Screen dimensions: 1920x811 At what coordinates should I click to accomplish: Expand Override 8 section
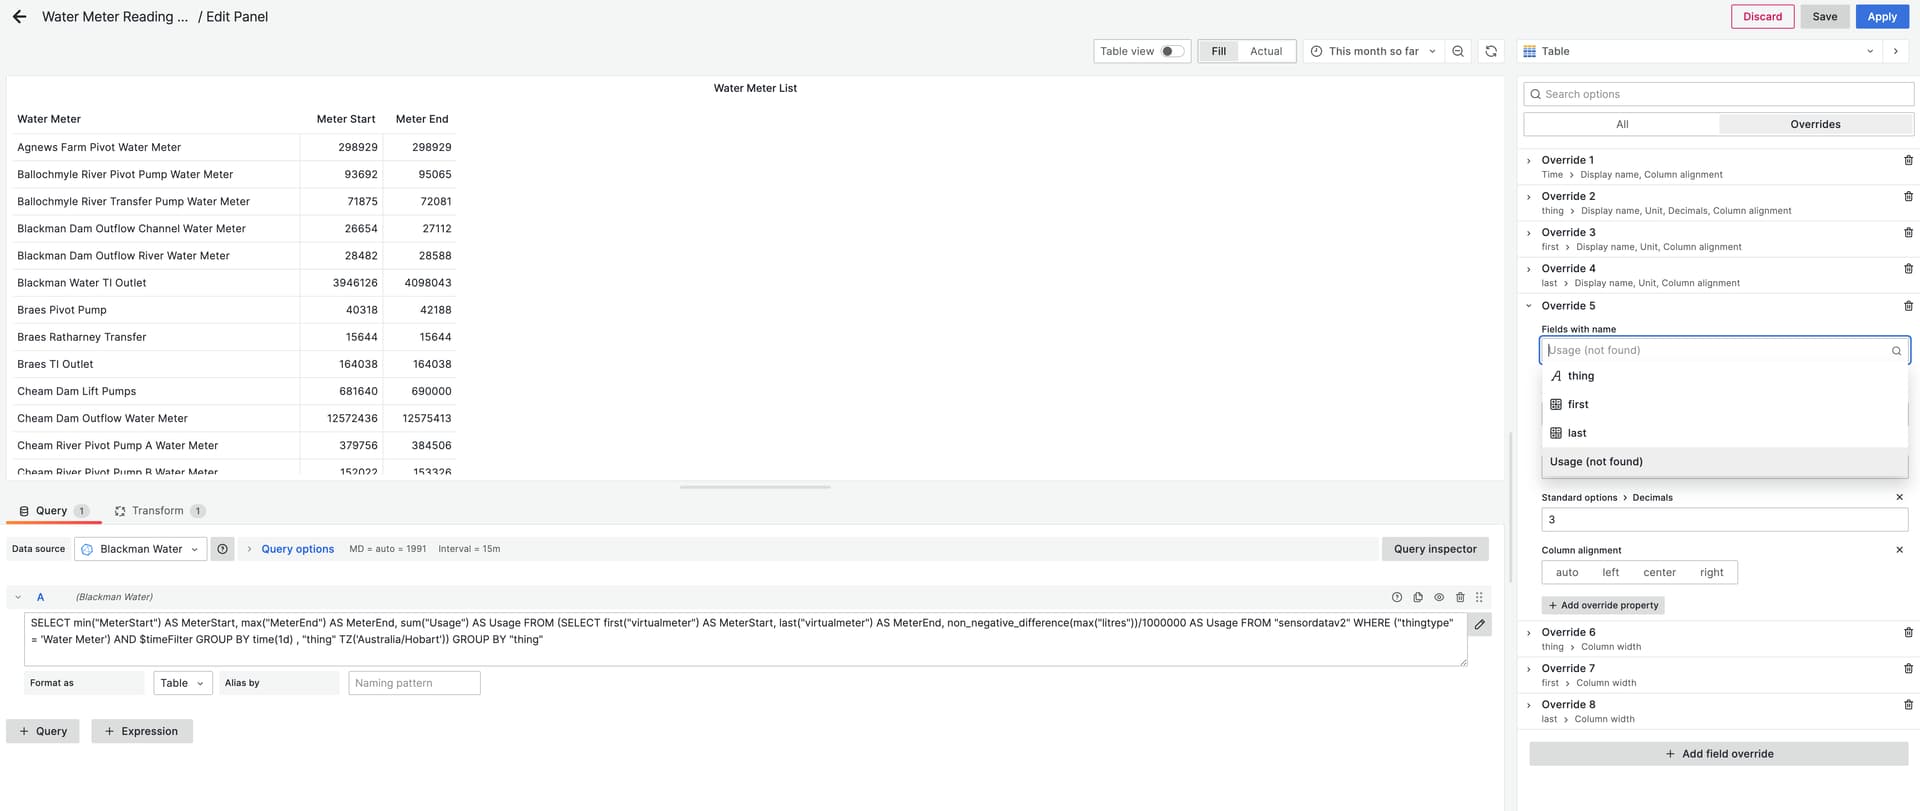1529,704
